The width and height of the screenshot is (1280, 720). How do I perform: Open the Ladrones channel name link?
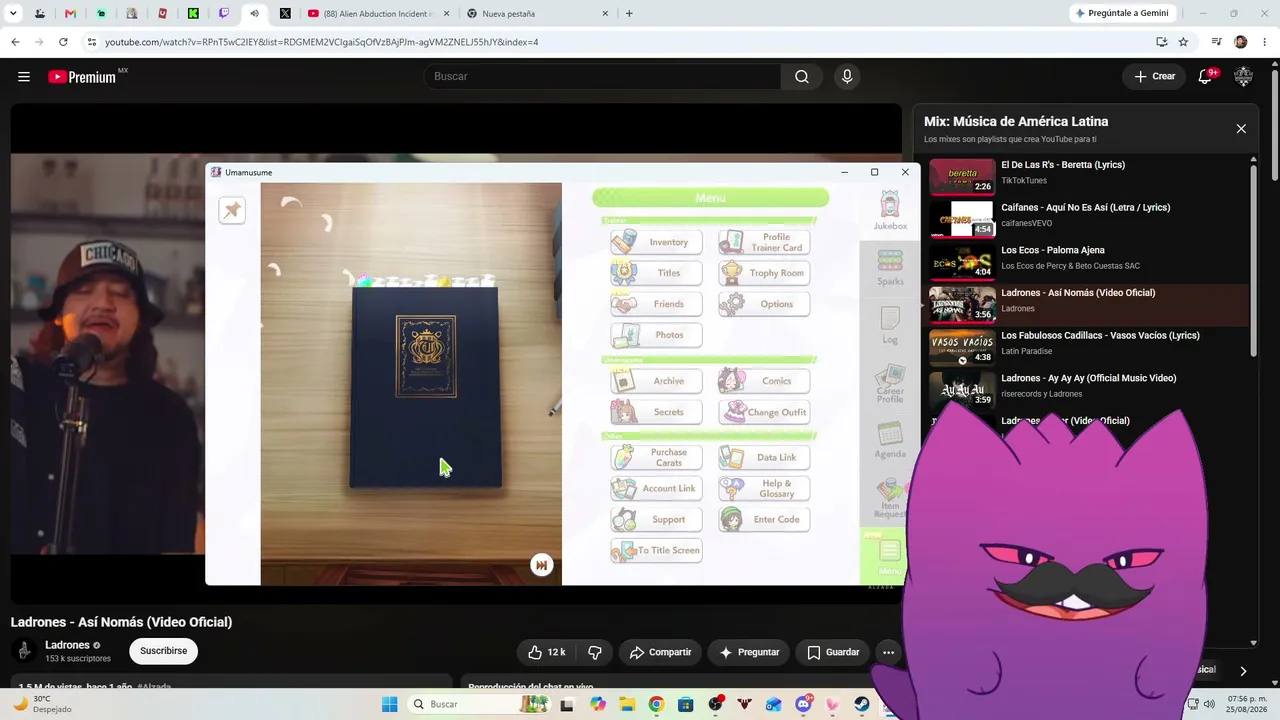click(x=67, y=645)
